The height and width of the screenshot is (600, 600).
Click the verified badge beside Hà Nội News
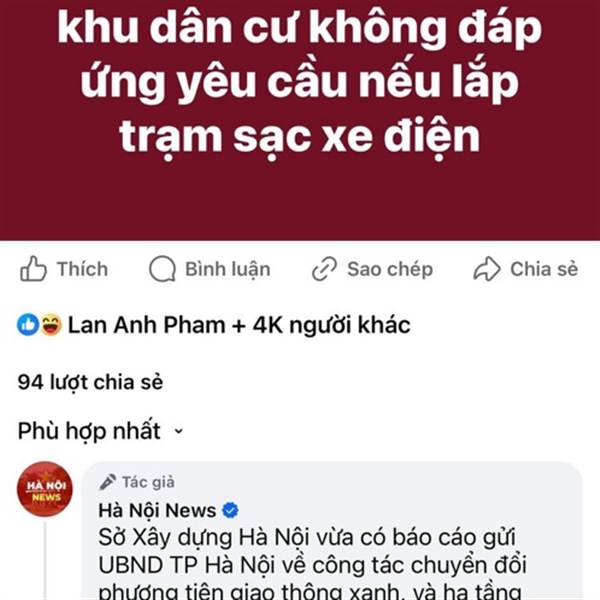pyautogui.click(x=230, y=510)
